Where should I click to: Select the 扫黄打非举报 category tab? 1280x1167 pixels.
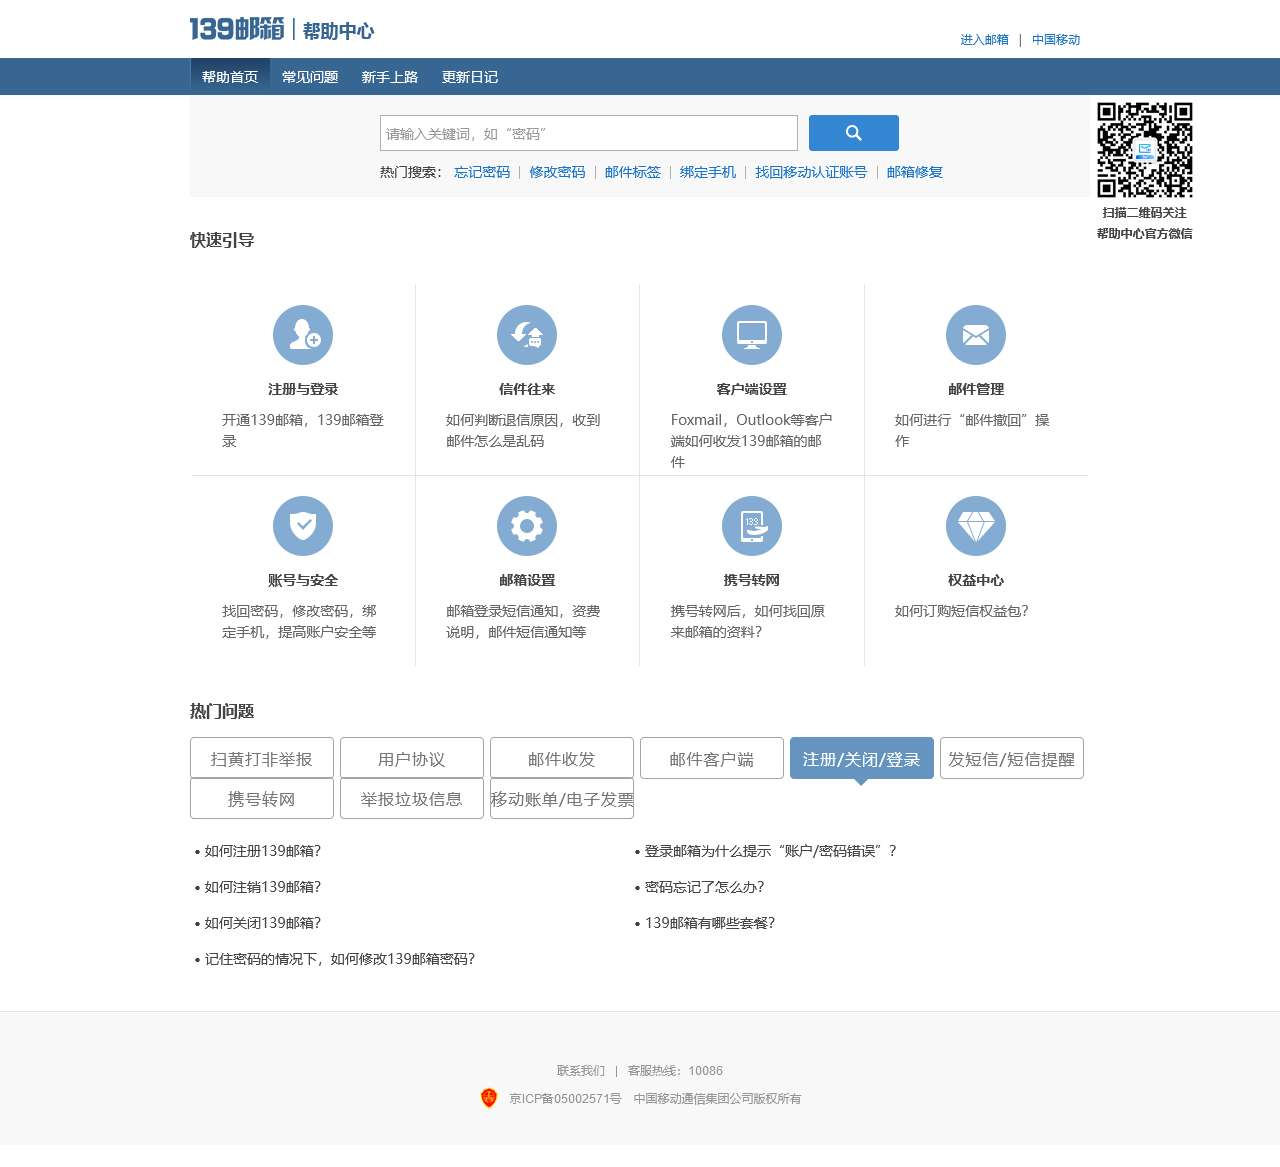262,758
